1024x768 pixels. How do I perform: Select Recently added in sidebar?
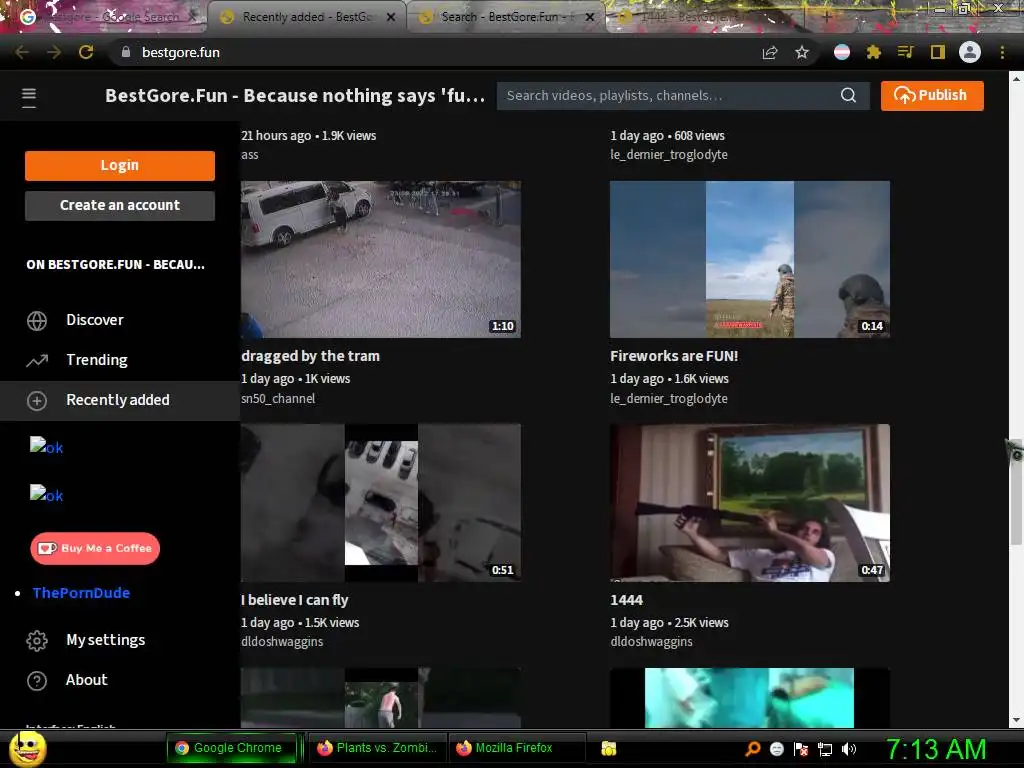click(x=120, y=400)
